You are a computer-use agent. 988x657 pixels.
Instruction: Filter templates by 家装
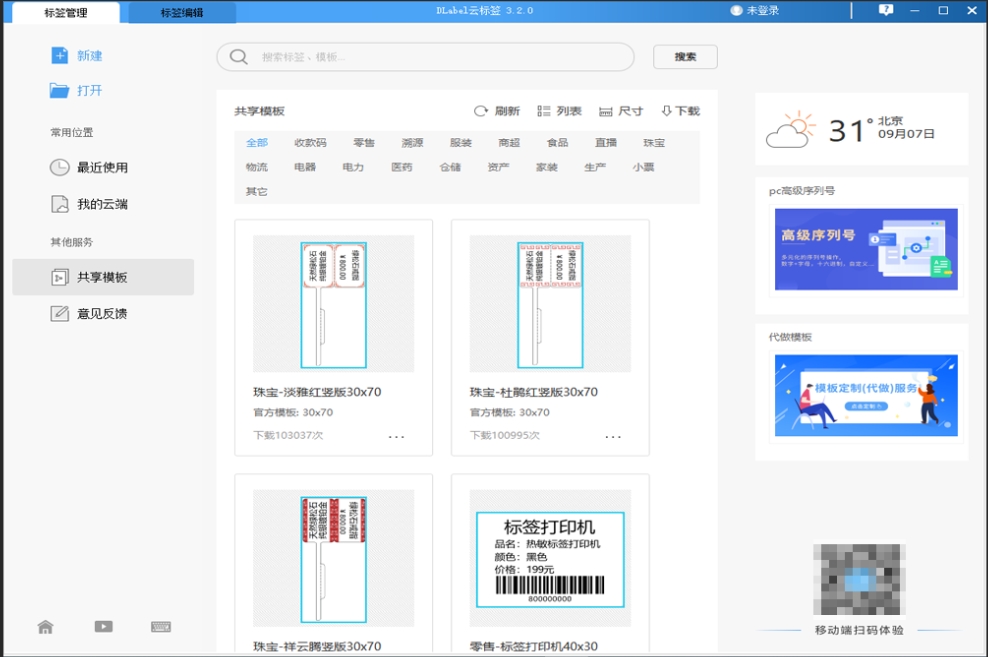click(x=547, y=167)
